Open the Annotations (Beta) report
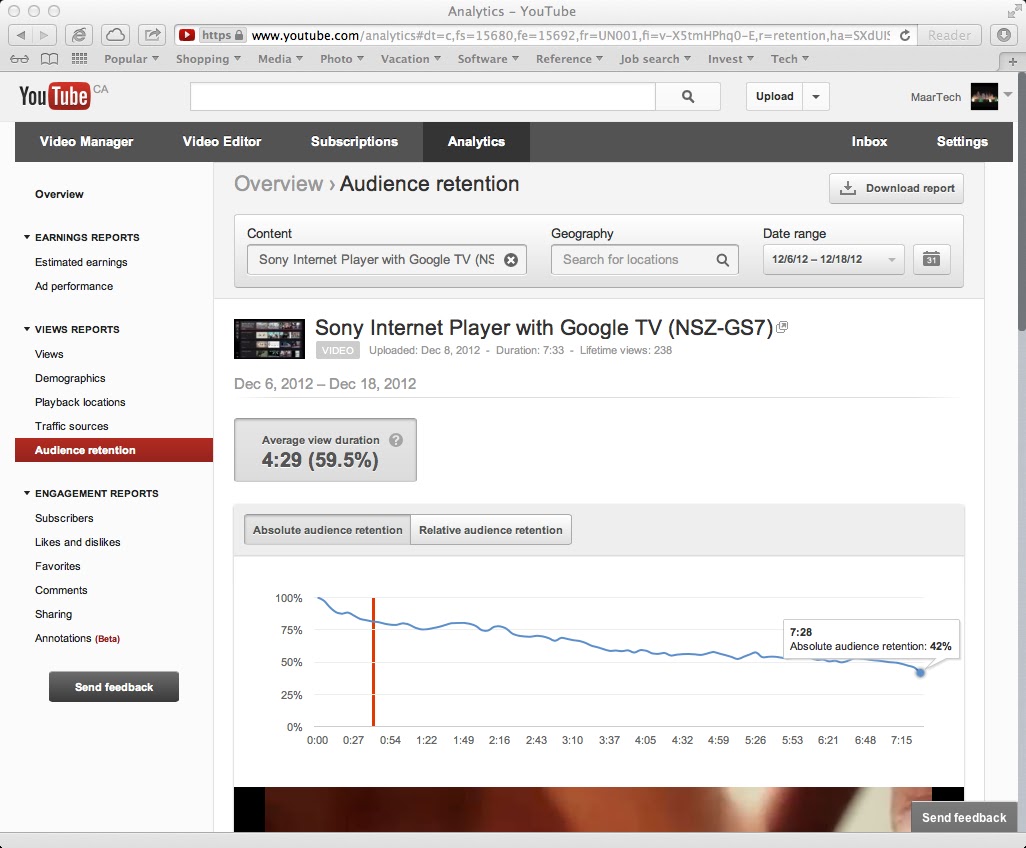The width and height of the screenshot is (1026, 848). click(77, 638)
